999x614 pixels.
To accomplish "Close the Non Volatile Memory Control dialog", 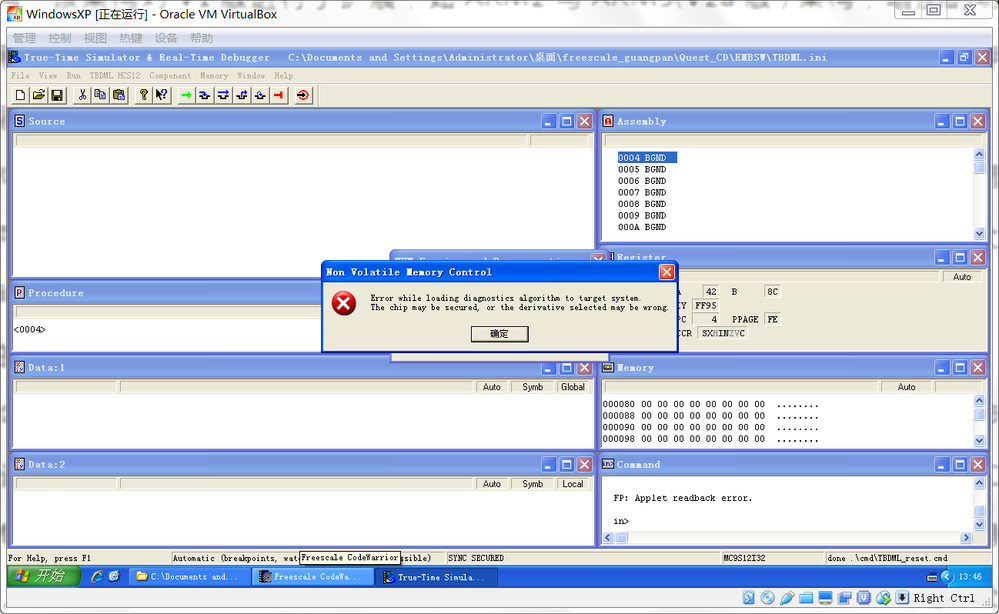I will [666, 272].
